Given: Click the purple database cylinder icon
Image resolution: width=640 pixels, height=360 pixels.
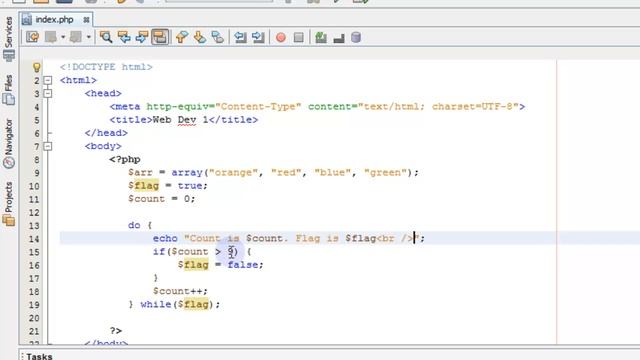Looking at the screenshot, I should (356, 37).
